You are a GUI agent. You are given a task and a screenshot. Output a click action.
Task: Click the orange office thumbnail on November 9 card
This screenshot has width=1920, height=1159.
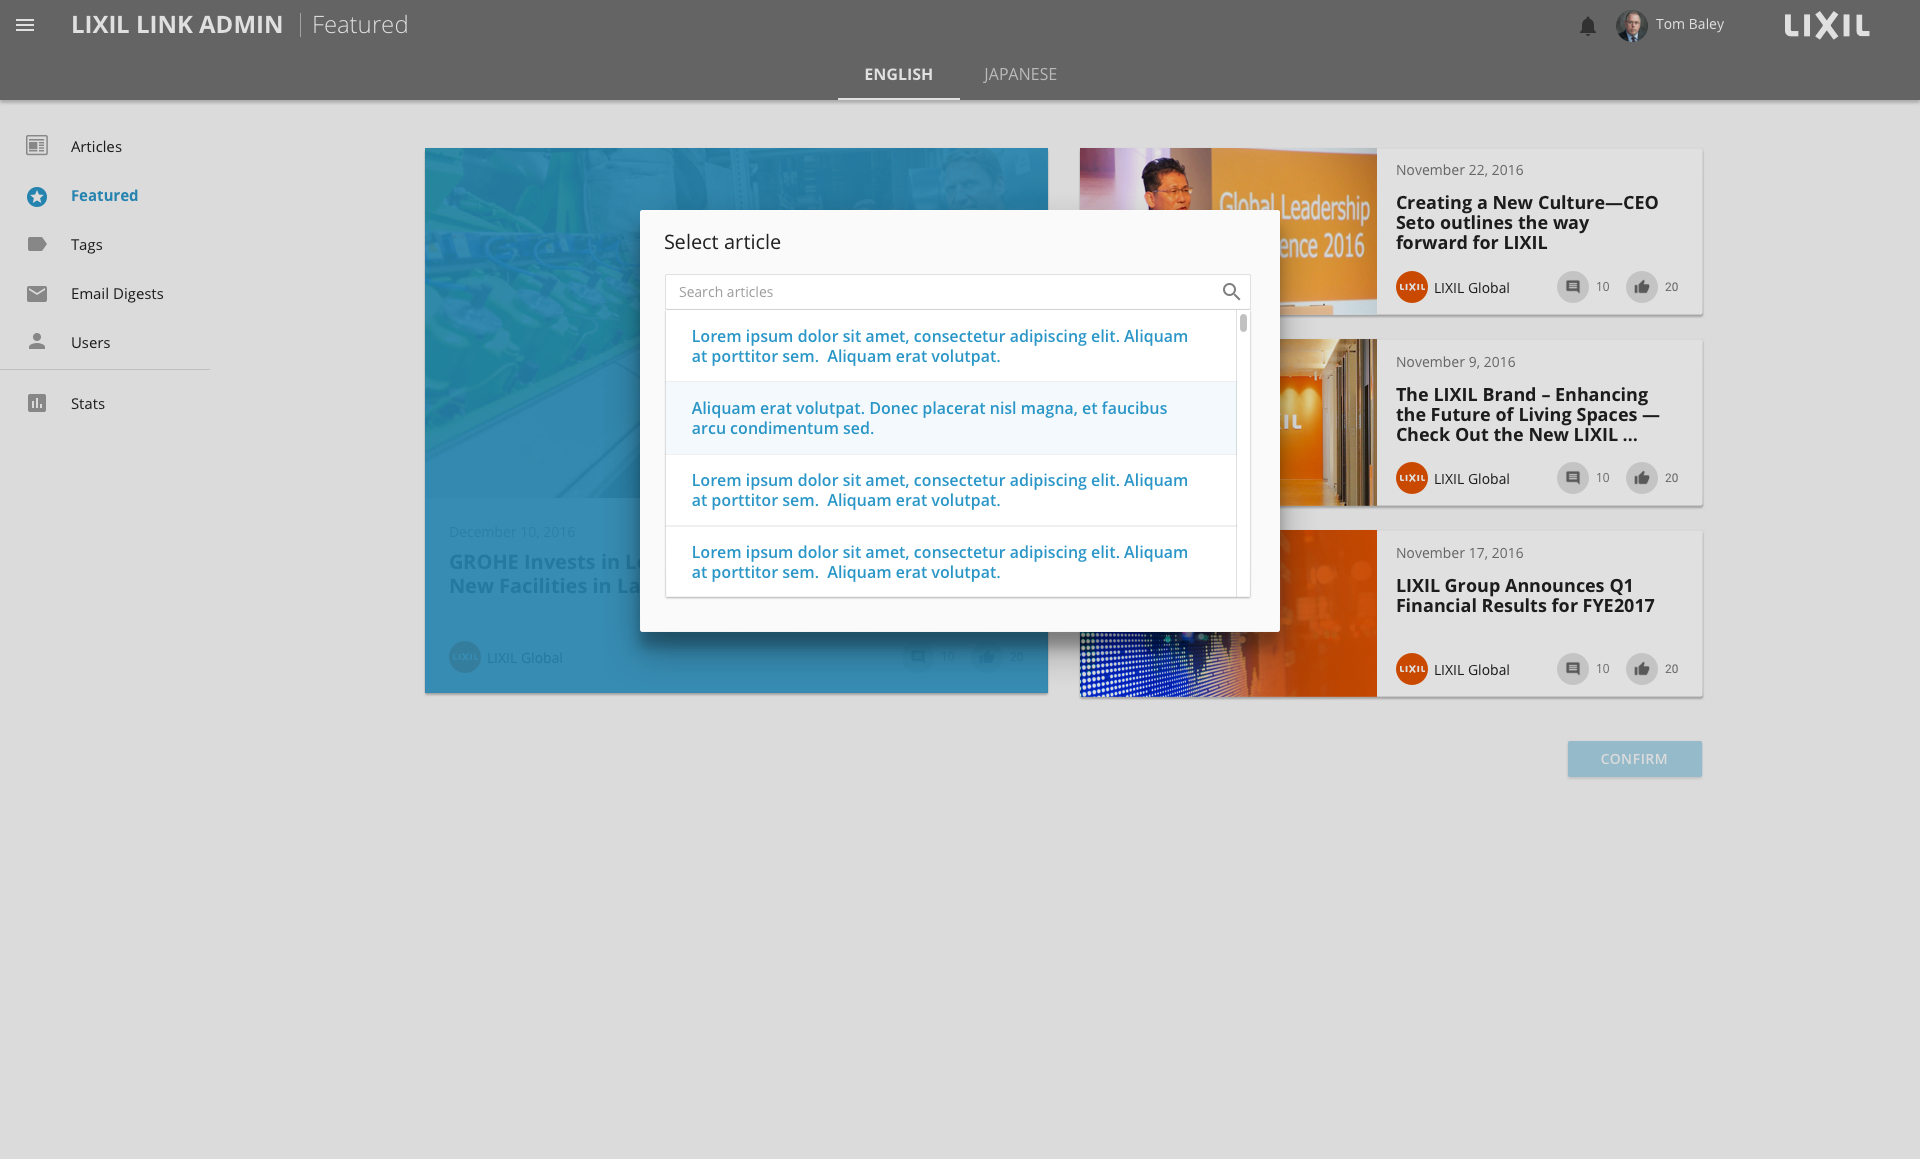(x=1328, y=422)
